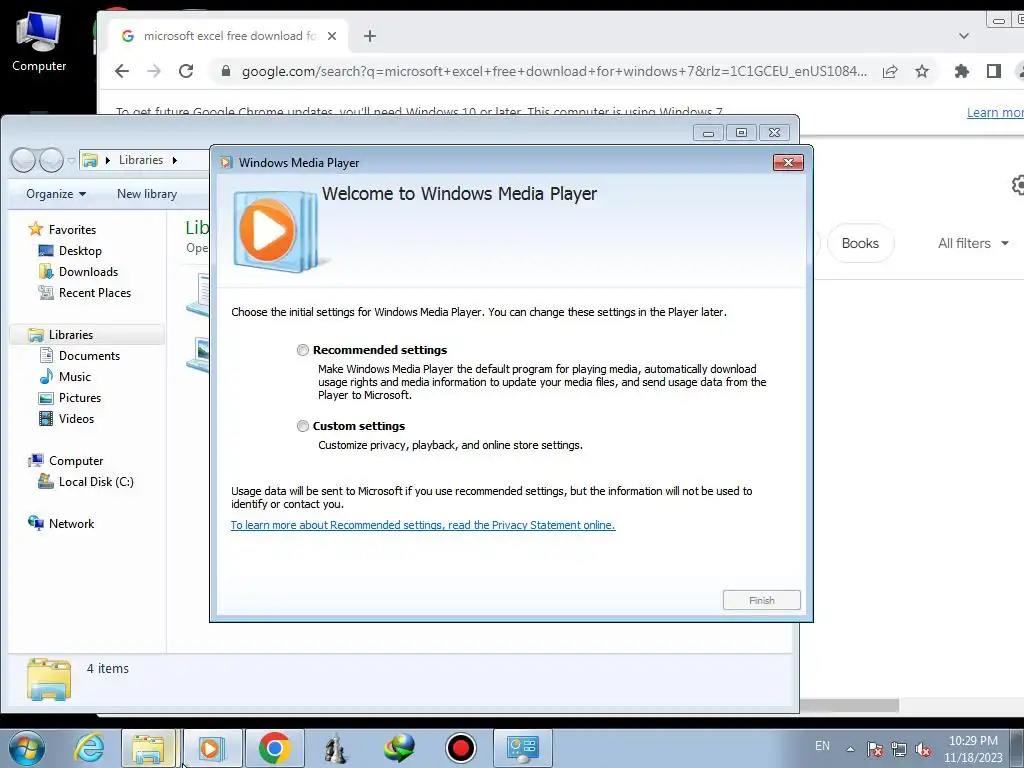Viewport: 1024px width, 768px height.
Task: Reload the Chrome page
Action: (186, 71)
